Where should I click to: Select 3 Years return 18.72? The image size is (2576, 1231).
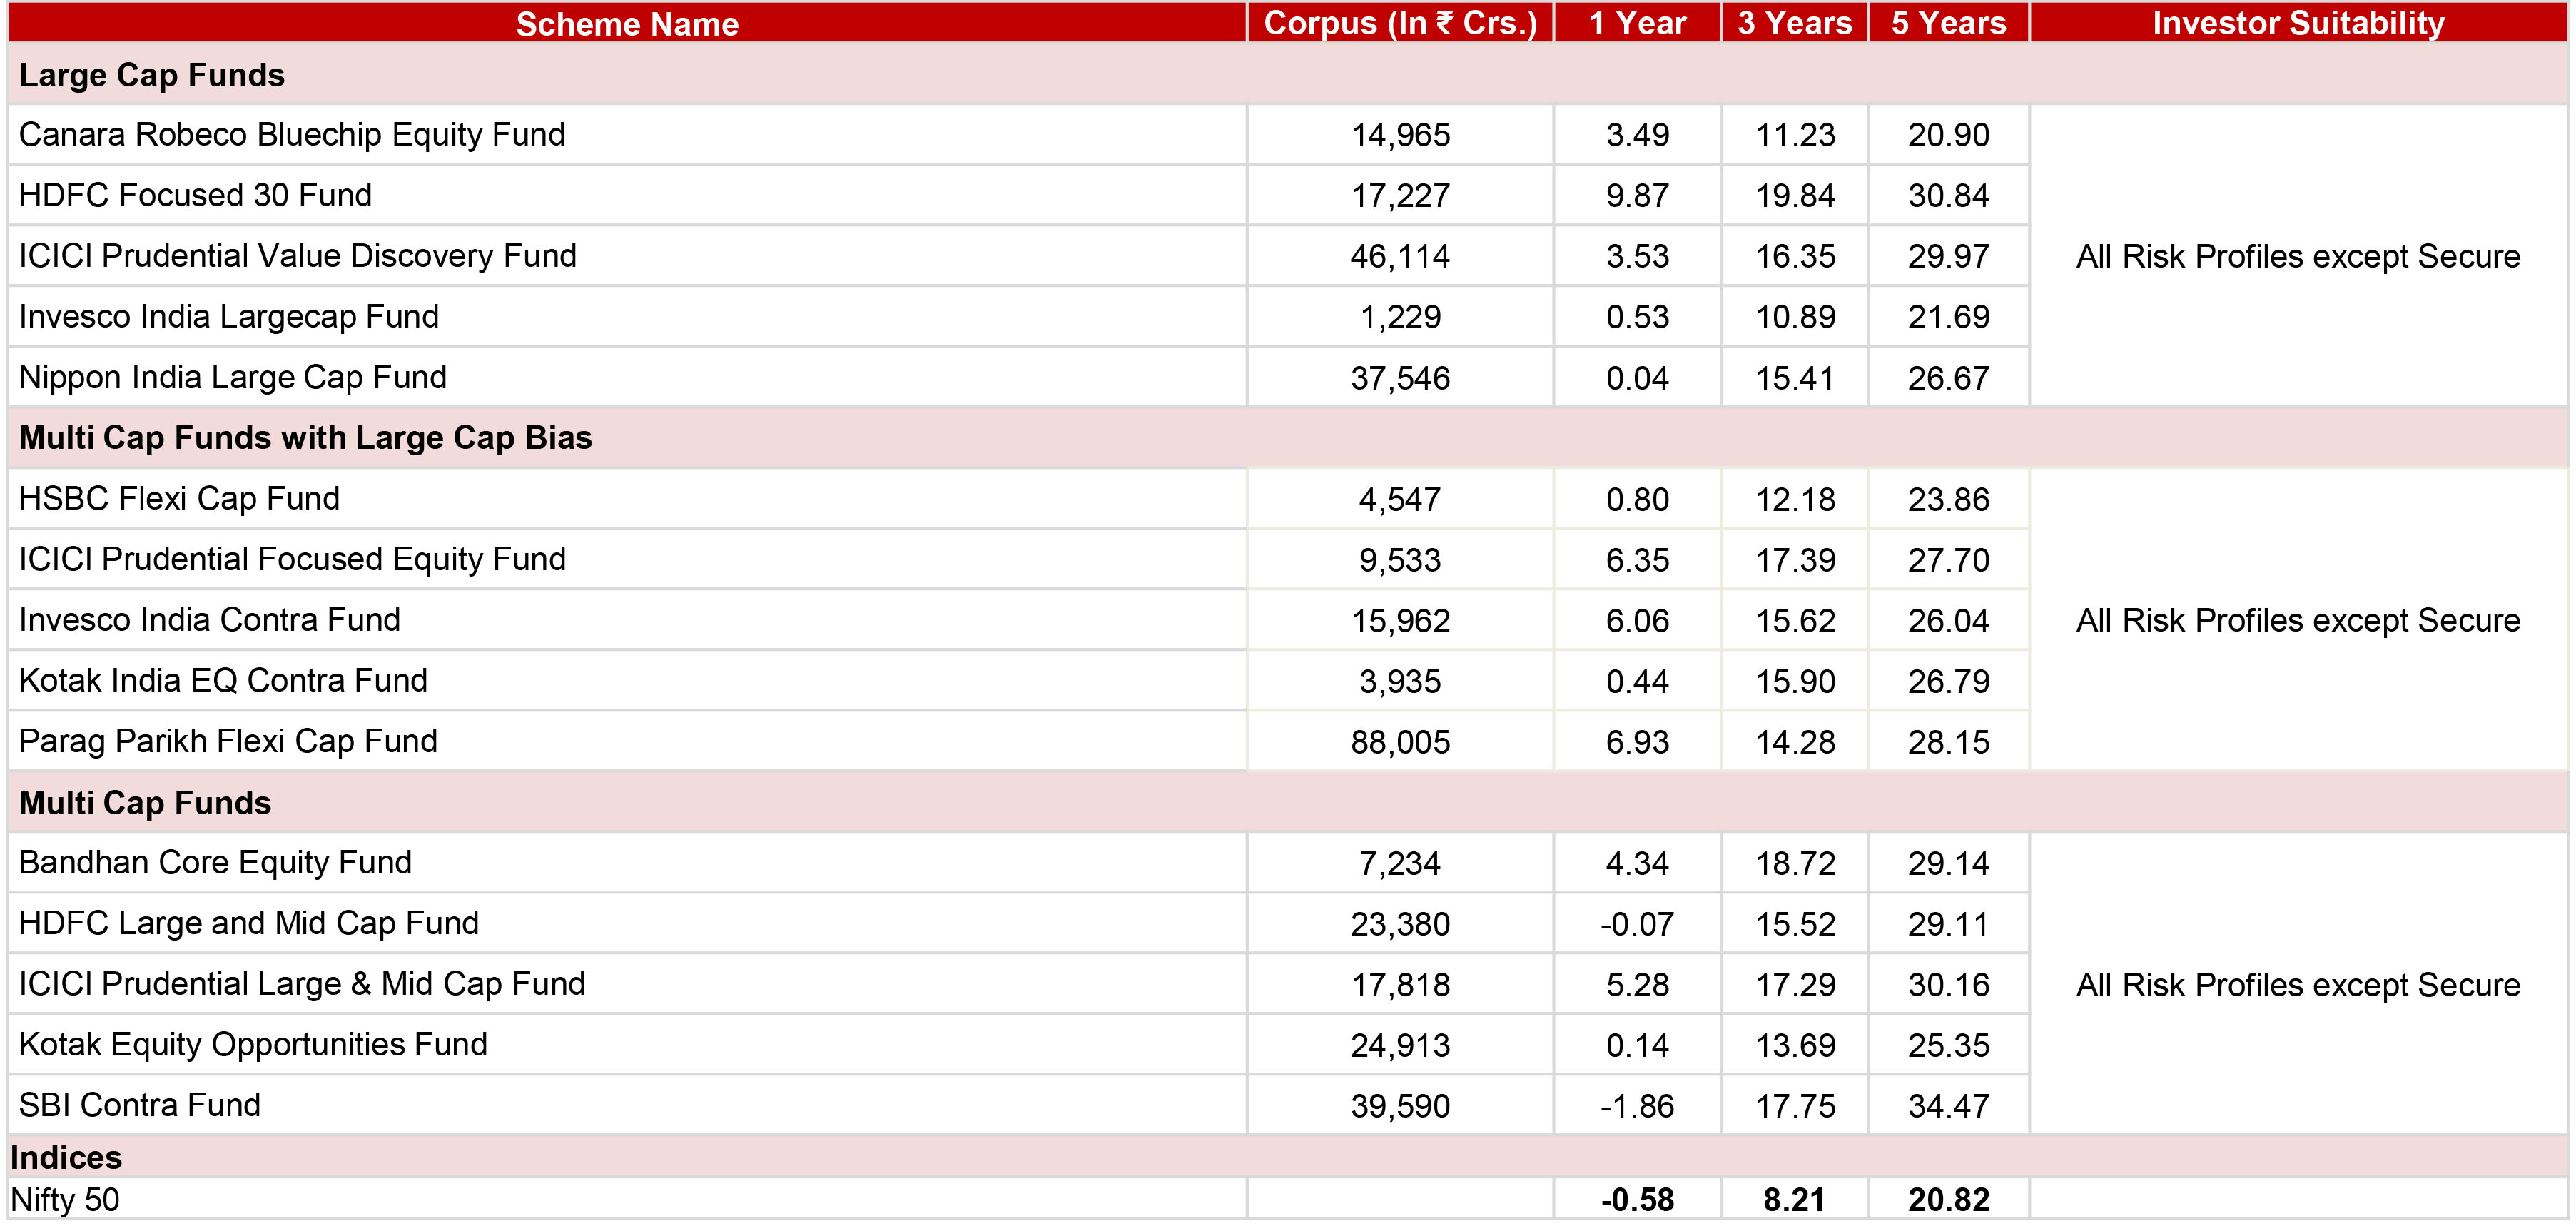click(x=1795, y=863)
